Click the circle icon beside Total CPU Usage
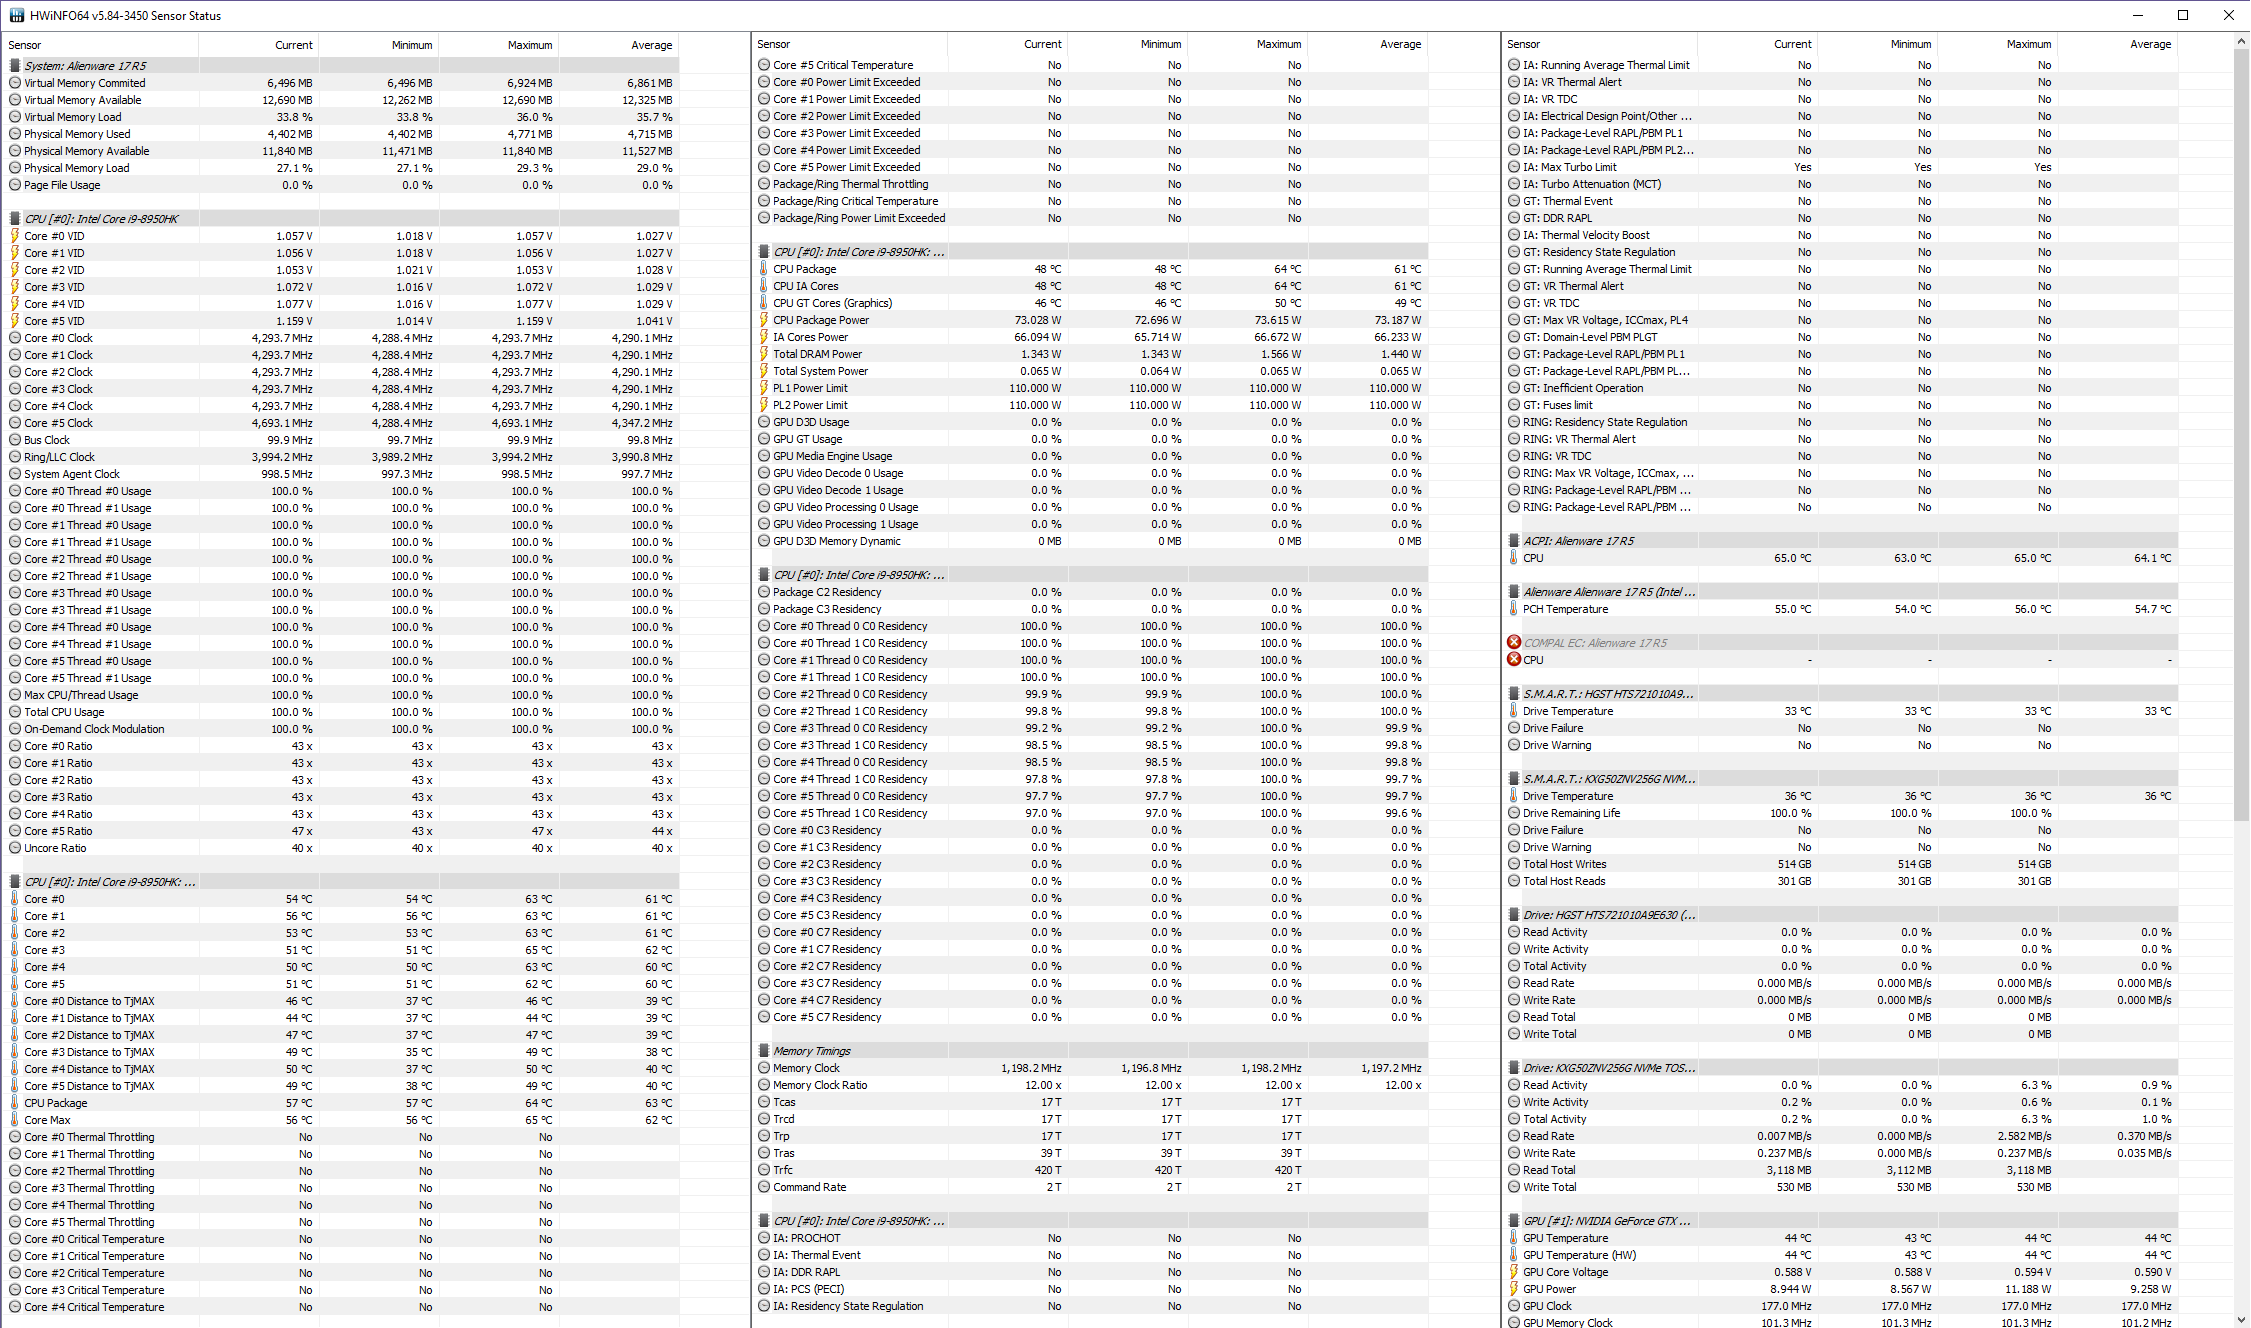The image size is (2251, 1328). point(15,712)
